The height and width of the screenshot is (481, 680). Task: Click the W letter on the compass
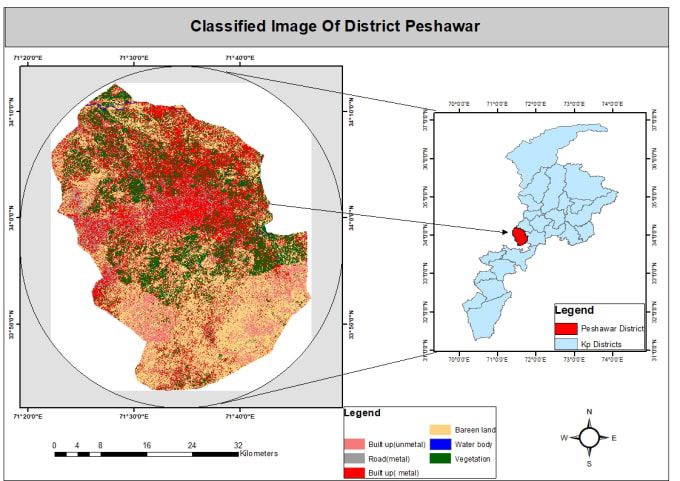564,438
